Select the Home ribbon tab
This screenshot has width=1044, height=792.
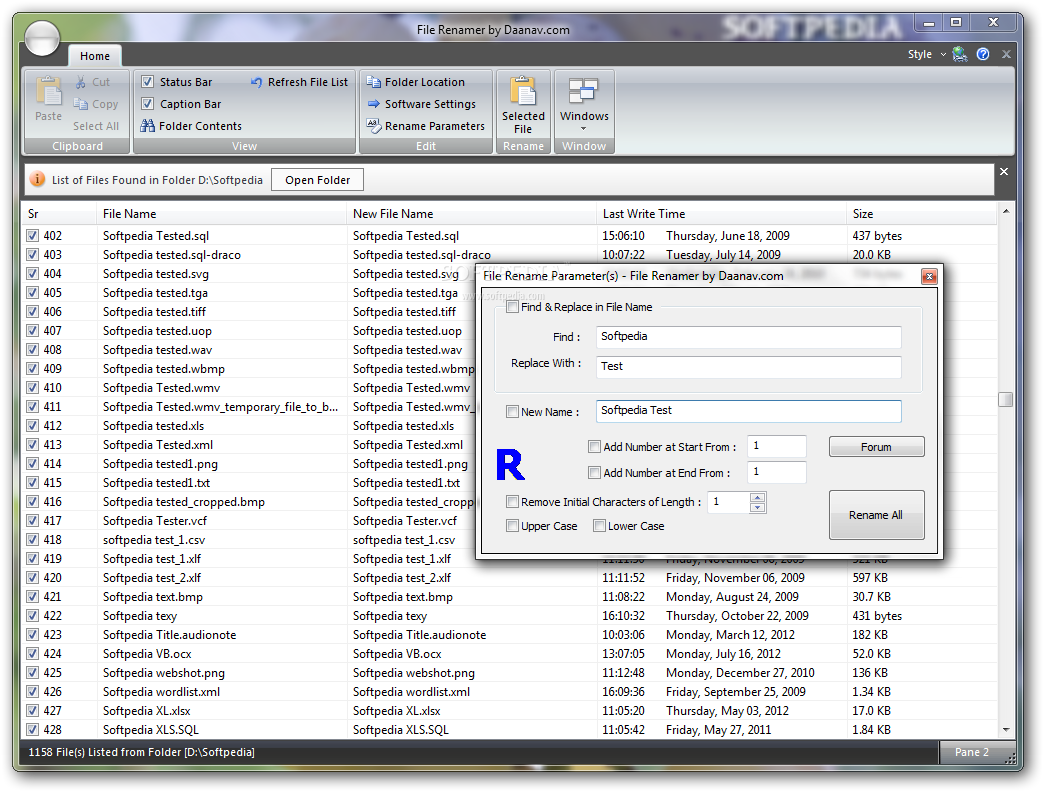[95, 57]
